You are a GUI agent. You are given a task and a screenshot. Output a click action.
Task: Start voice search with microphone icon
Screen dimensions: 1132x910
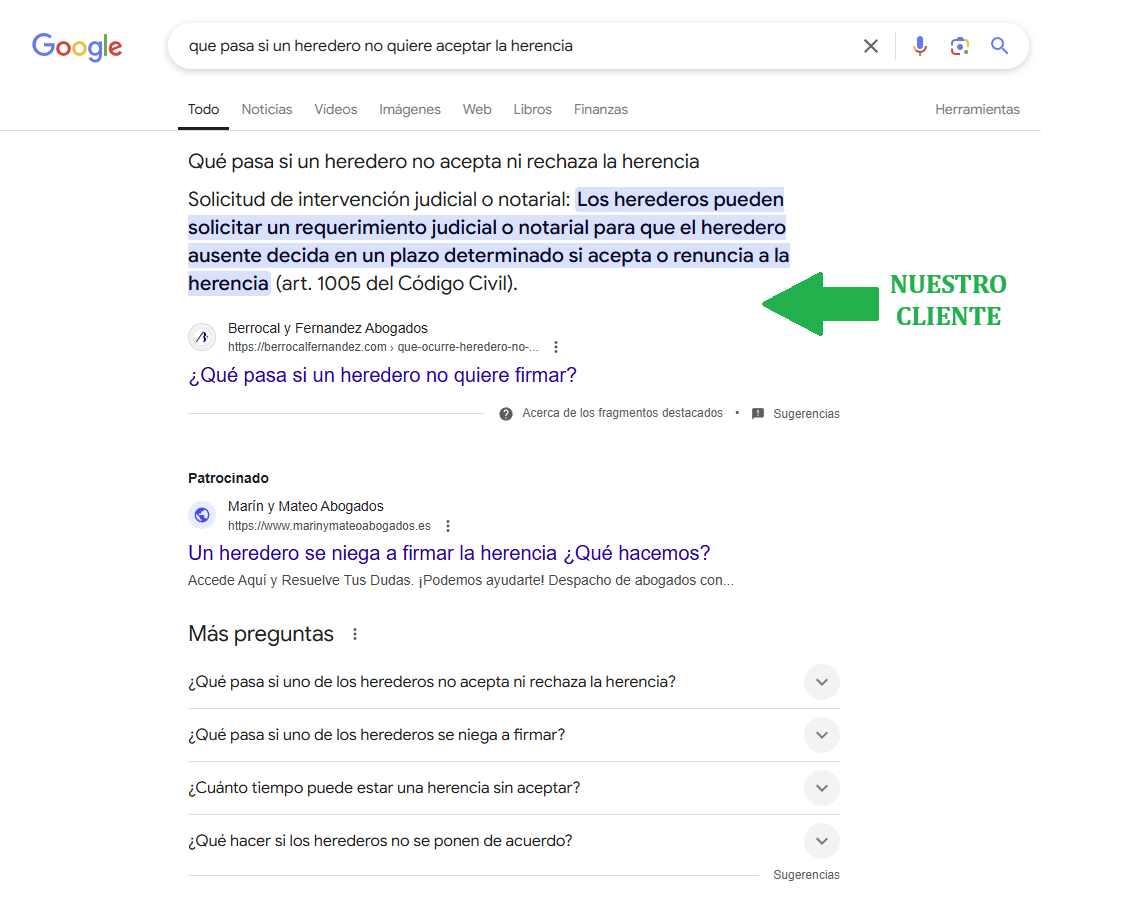919,46
